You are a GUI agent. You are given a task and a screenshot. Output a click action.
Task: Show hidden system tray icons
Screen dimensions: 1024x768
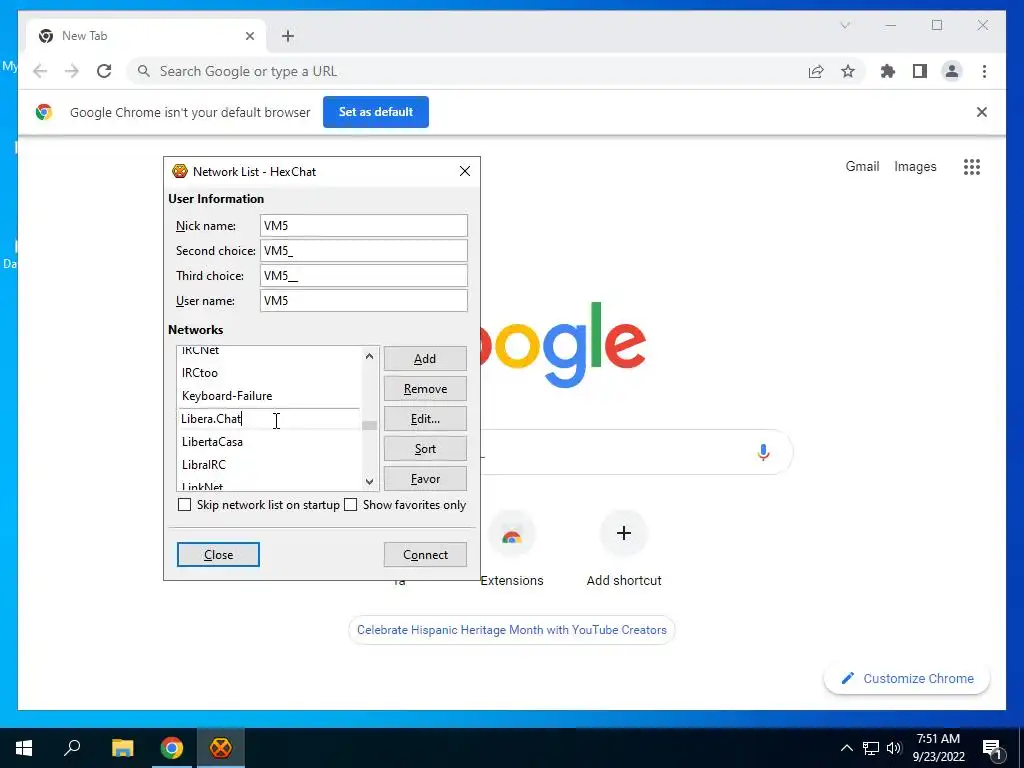coord(846,748)
